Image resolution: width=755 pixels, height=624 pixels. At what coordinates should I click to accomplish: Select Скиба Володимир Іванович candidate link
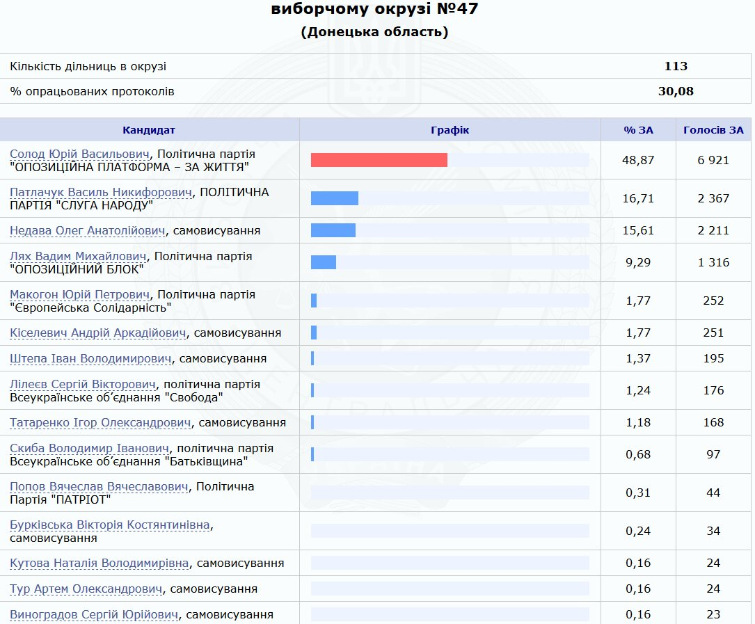[89, 448]
